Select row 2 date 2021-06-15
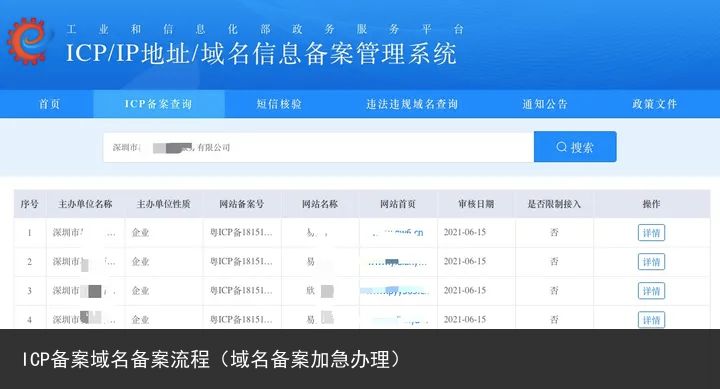The width and height of the screenshot is (720, 389). click(465, 261)
